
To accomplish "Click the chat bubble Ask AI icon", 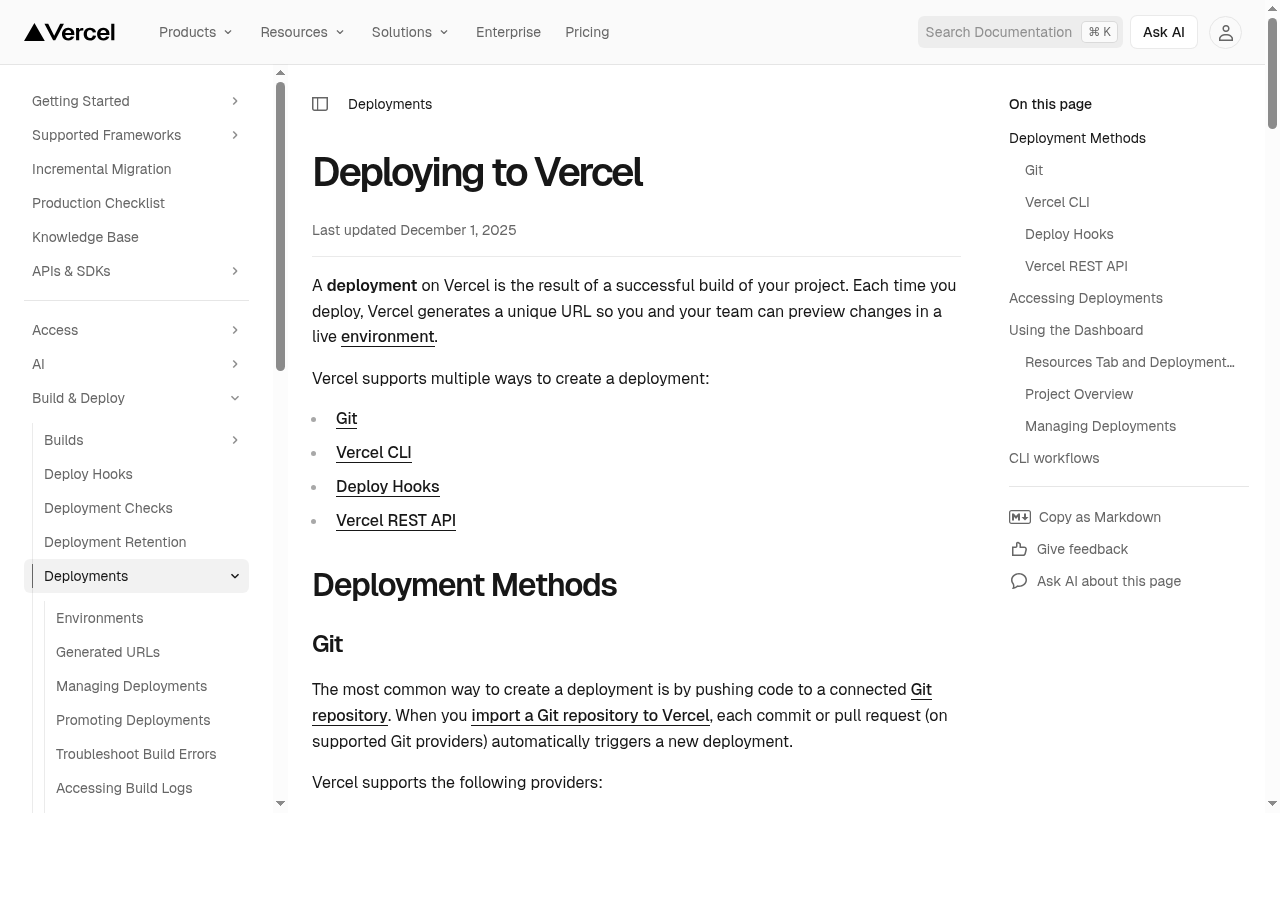I will pos(1019,581).
